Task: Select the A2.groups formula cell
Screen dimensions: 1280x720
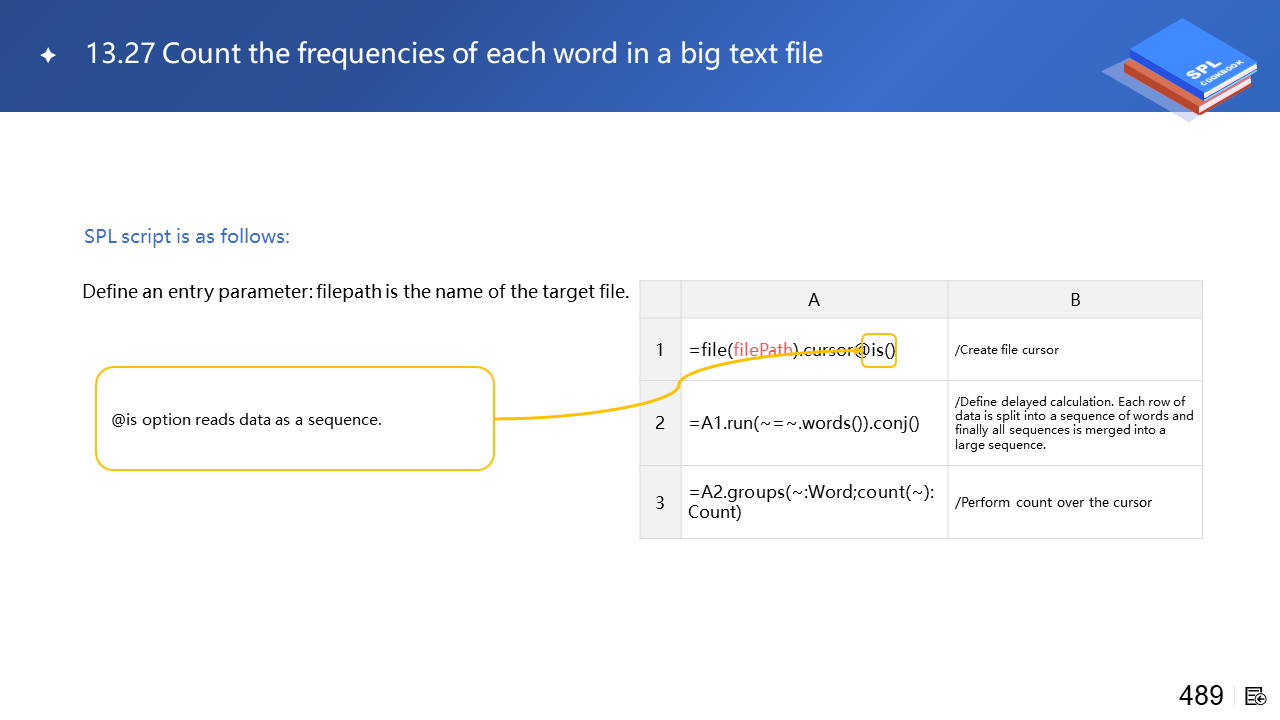Action: click(x=812, y=502)
